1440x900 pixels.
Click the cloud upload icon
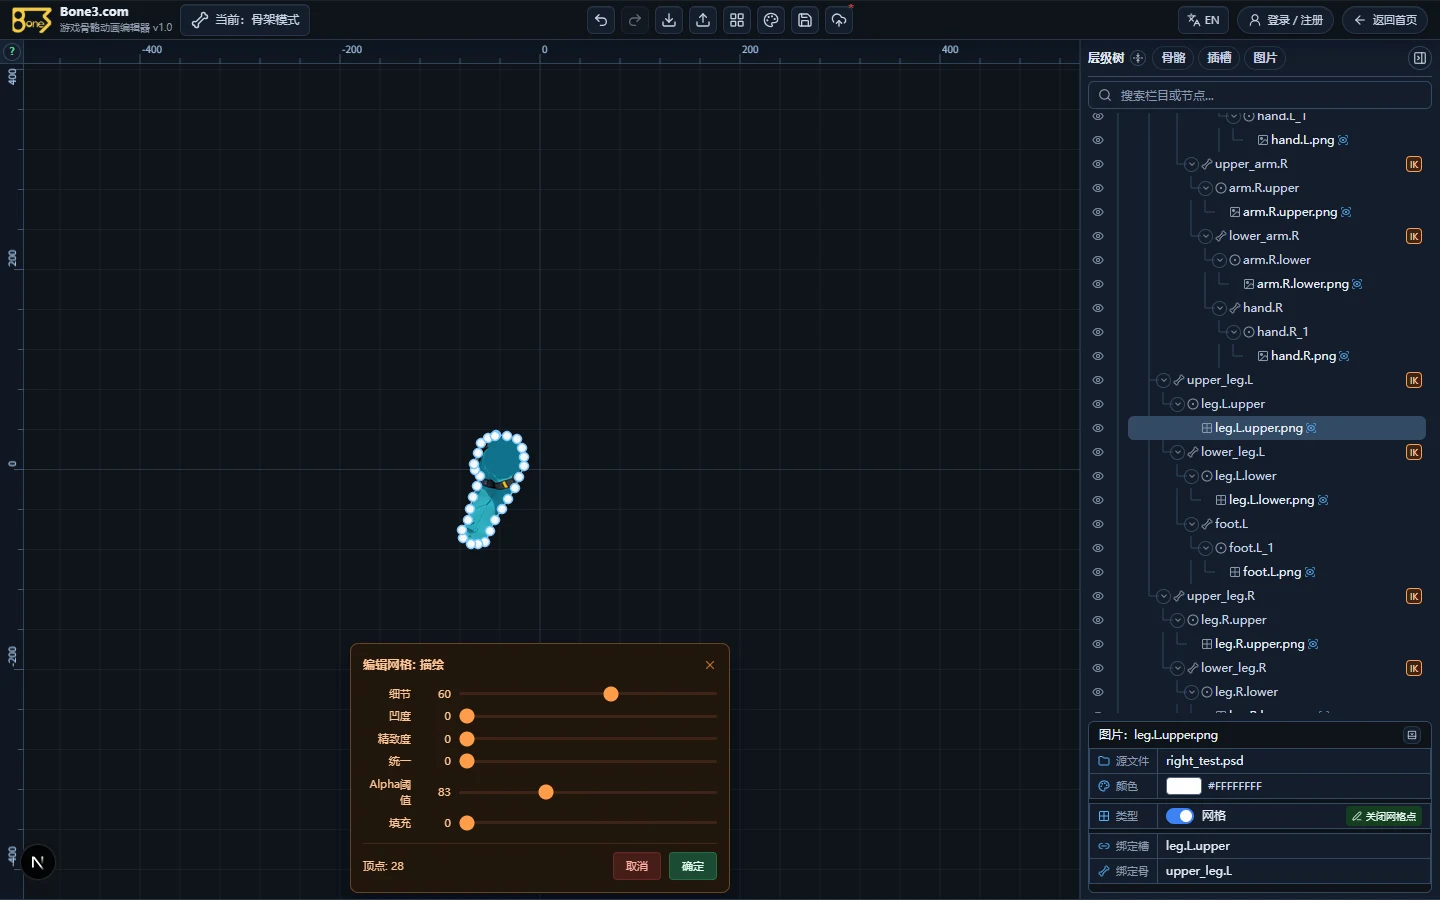coord(839,20)
